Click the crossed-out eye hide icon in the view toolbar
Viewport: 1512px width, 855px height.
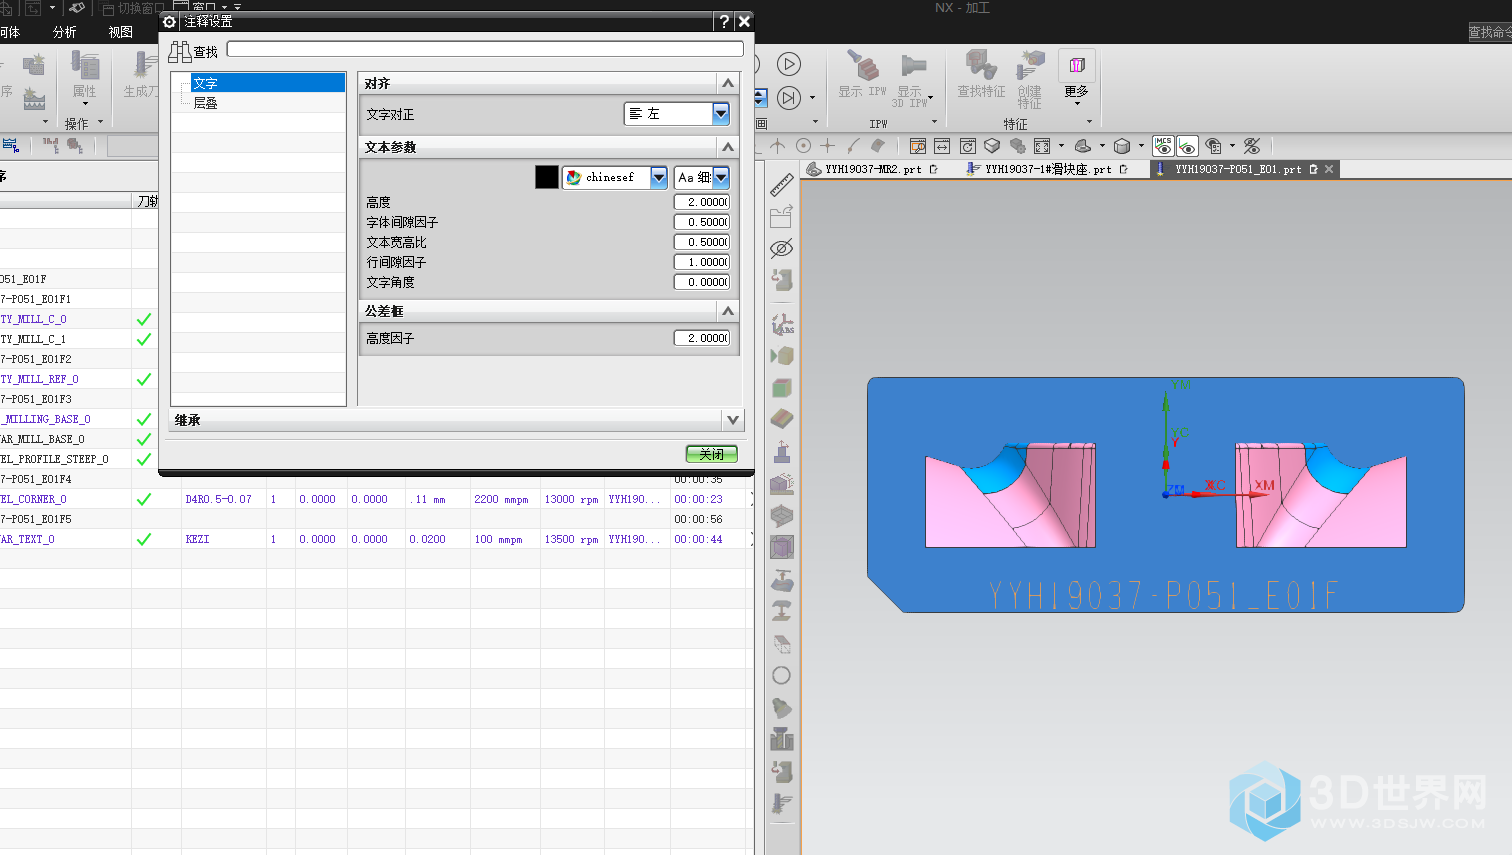point(1252,146)
